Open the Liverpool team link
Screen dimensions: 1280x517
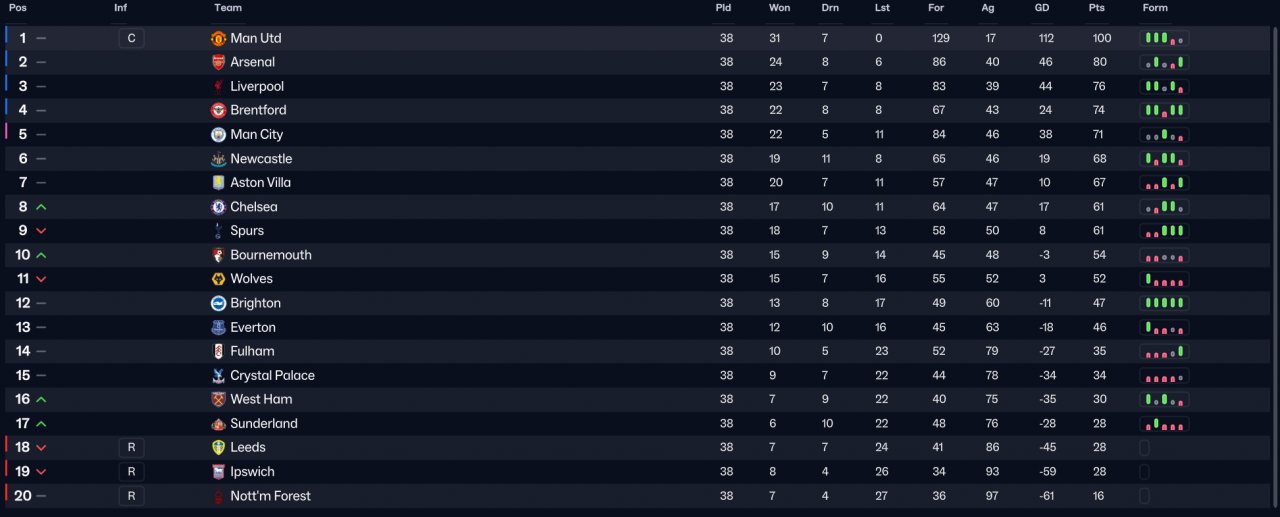coord(257,86)
